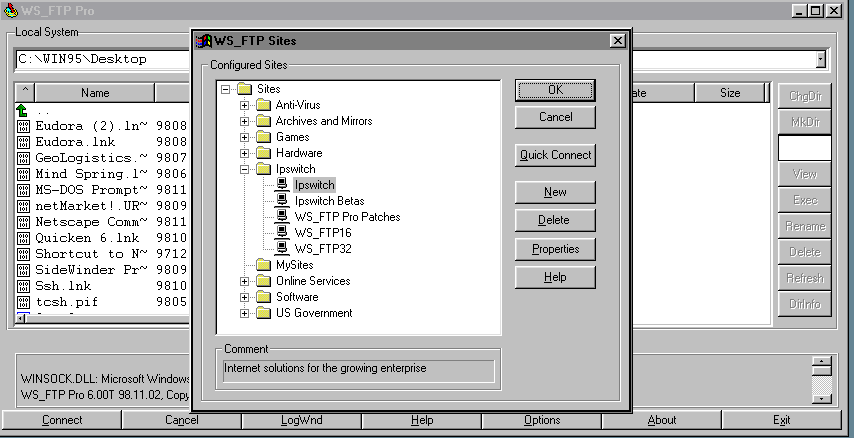Click the Quick Connect button
The image size is (854, 438).
tap(555, 155)
